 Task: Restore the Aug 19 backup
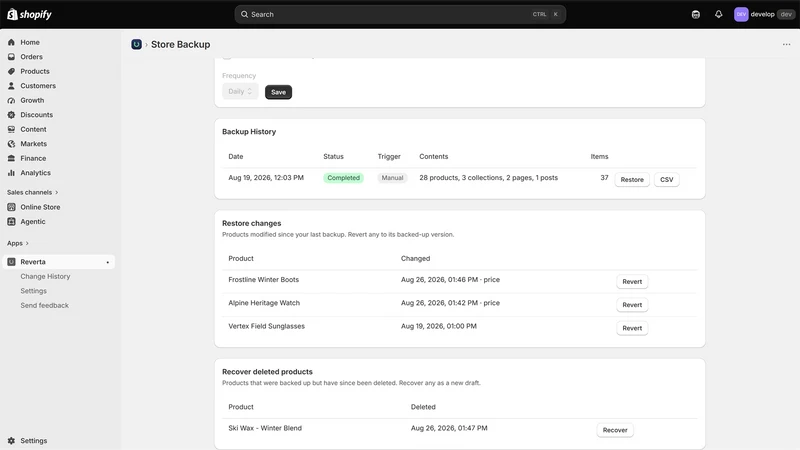tap(632, 180)
